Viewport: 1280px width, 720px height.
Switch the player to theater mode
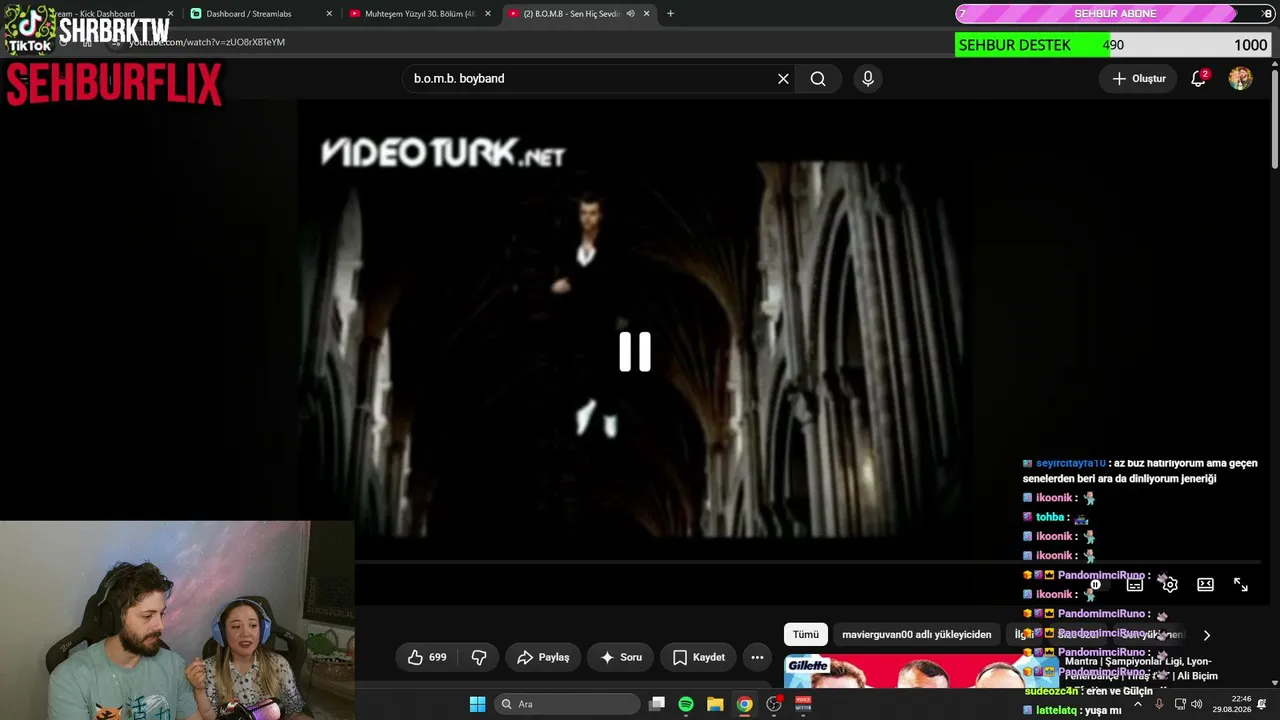coord(1205,585)
